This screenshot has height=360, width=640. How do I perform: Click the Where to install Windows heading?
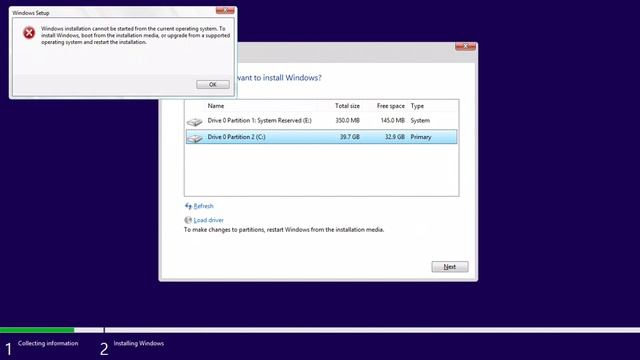pos(279,78)
